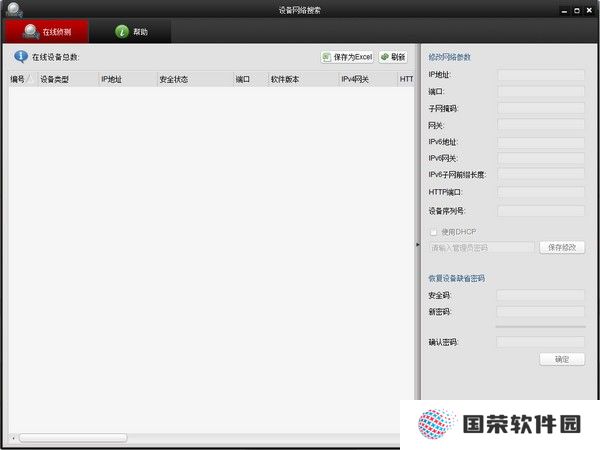Click the 新密码 input field
This screenshot has width=600, height=450.
540,311
